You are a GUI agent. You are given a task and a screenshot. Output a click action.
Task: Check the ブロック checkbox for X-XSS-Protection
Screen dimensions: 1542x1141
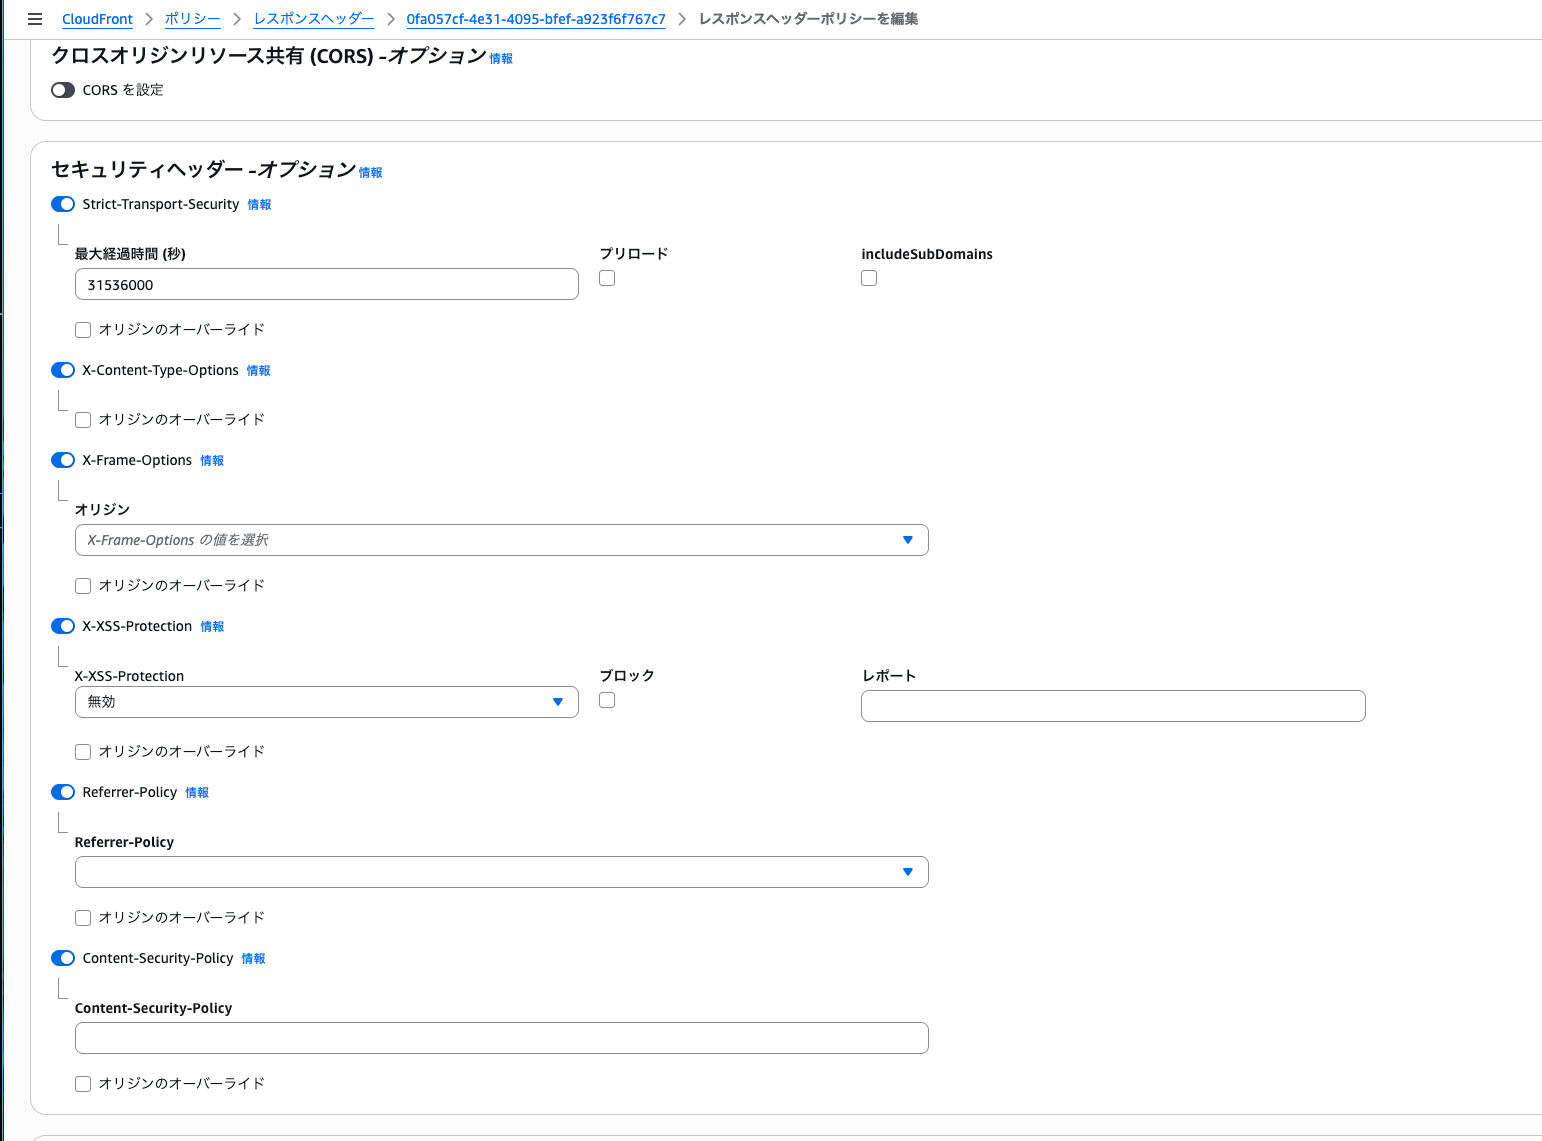tap(607, 700)
